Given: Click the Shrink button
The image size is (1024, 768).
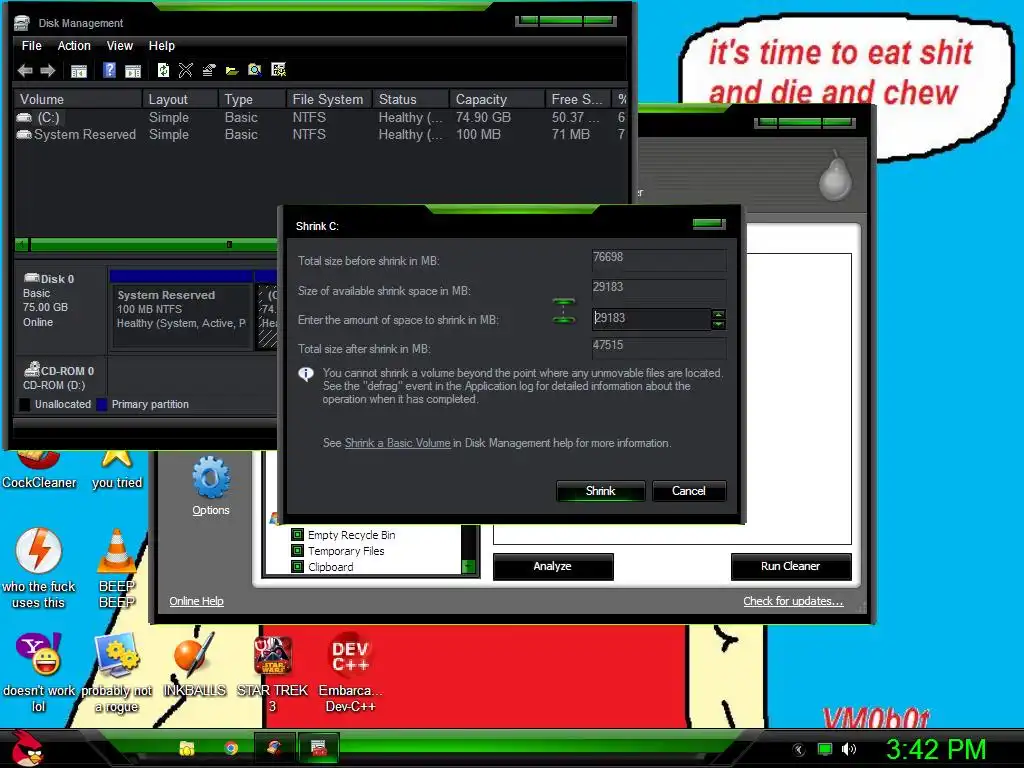Looking at the screenshot, I should coord(600,491).
